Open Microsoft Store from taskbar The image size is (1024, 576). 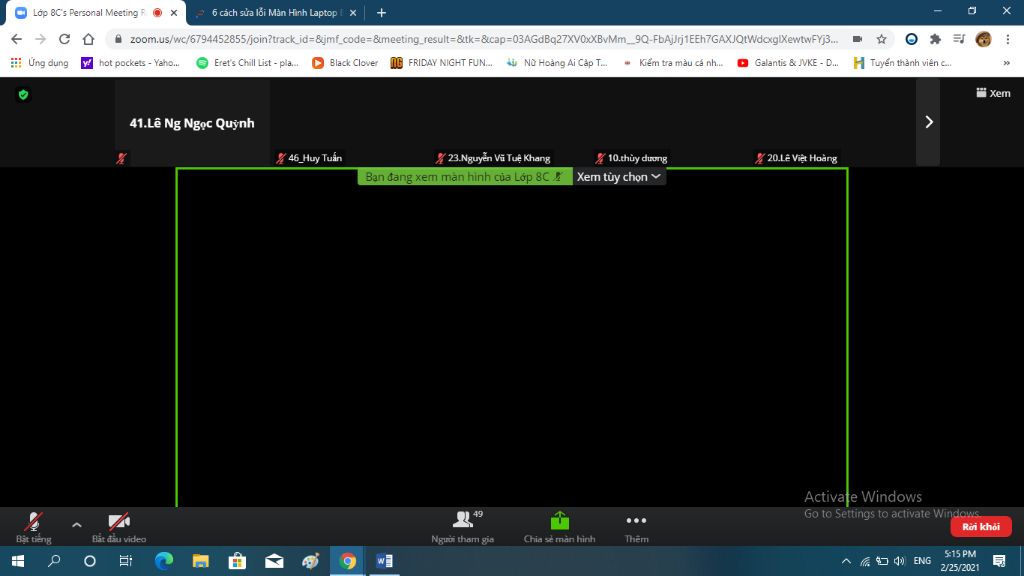(237, 561)
